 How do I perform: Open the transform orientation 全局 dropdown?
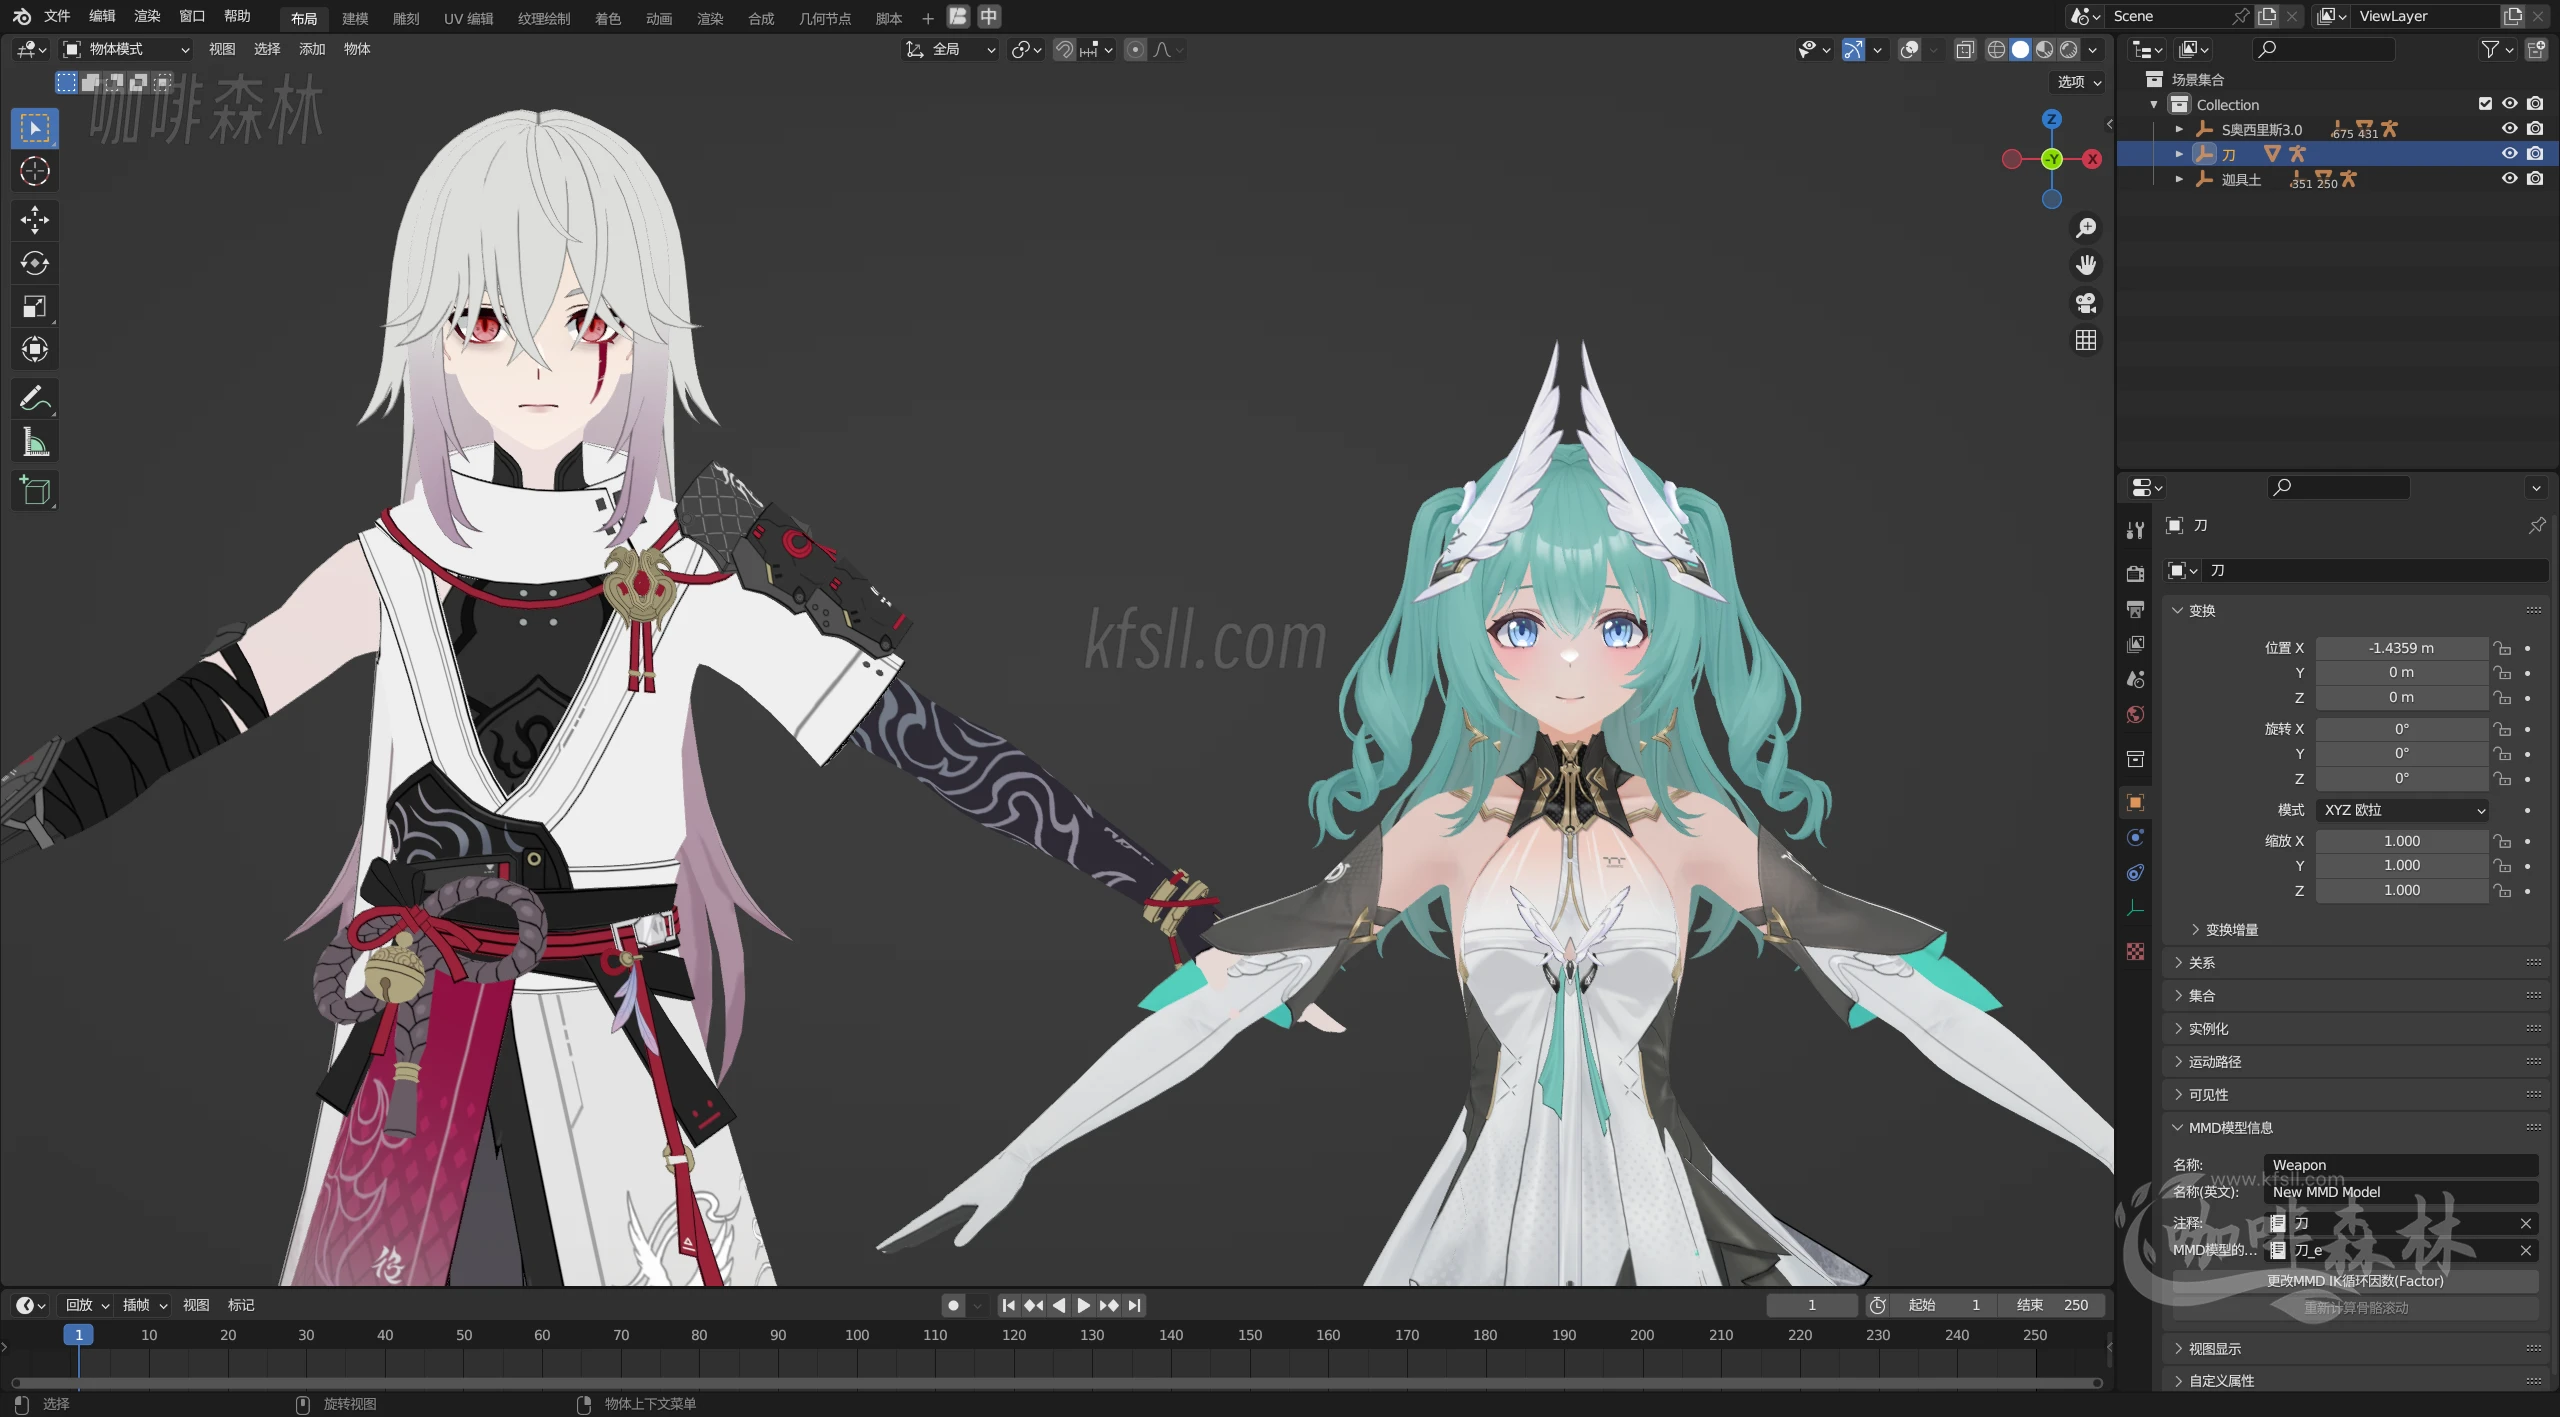pos(950,49)
